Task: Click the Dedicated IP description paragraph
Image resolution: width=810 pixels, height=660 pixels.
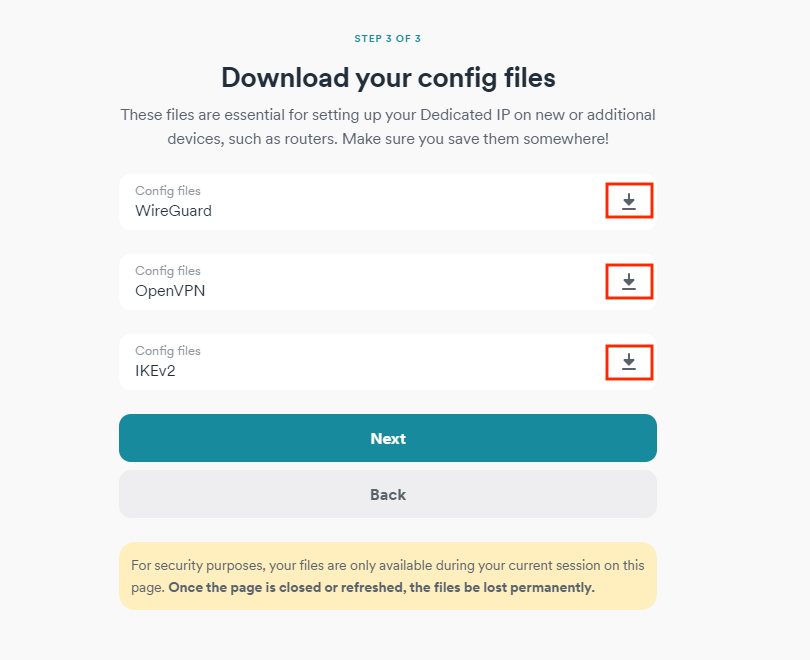Action: tap(388, 127)
